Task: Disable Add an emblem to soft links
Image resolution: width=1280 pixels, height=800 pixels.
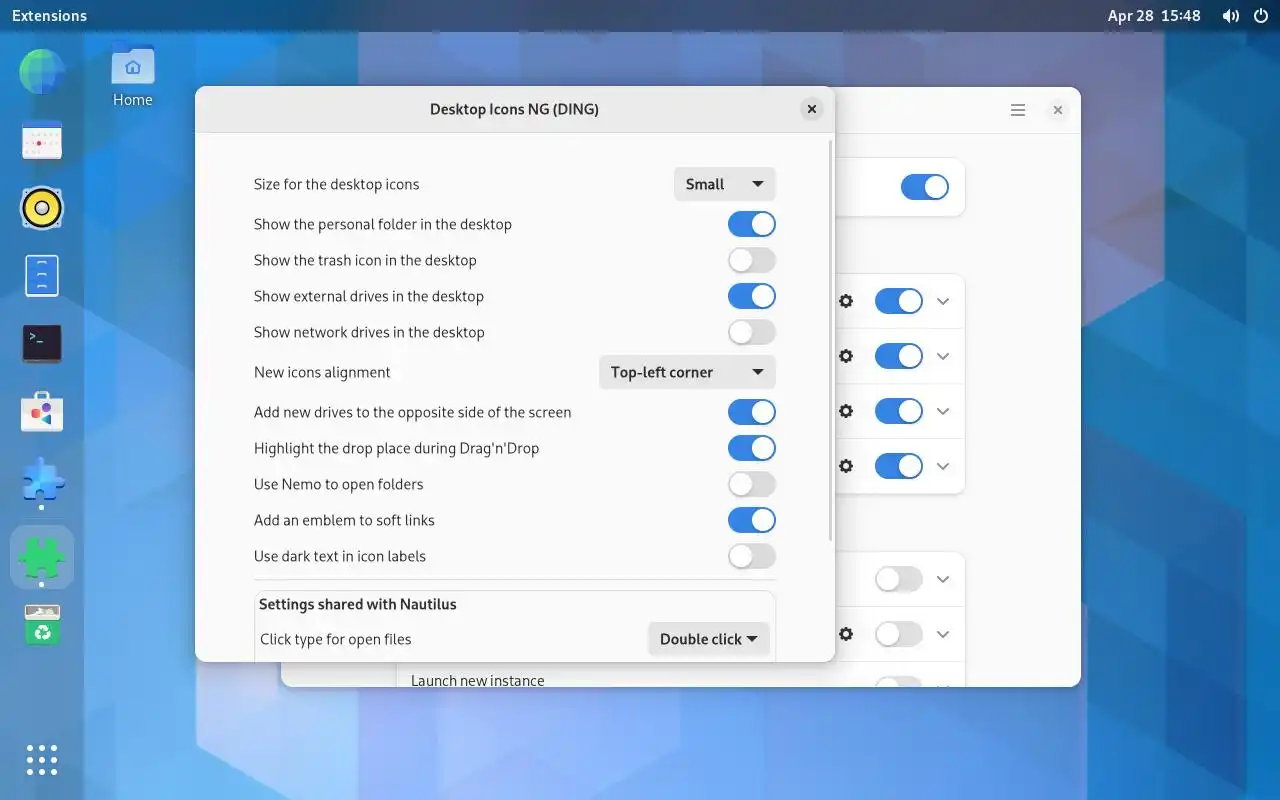Action: point(752,520)
